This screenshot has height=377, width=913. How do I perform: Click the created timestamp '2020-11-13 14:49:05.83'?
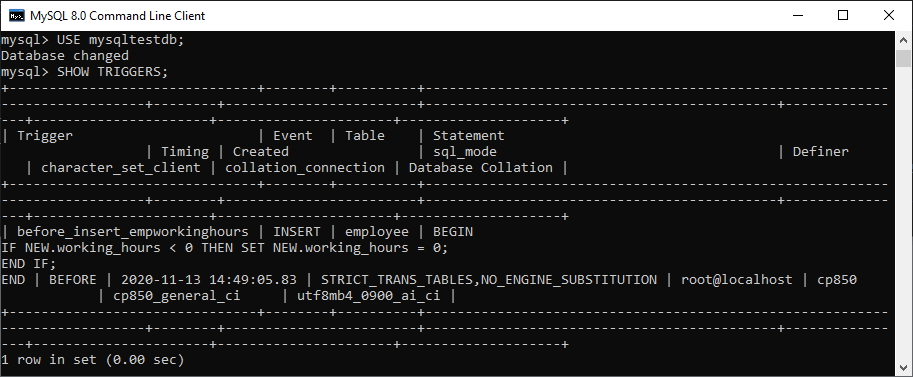(x=208, y=280)
